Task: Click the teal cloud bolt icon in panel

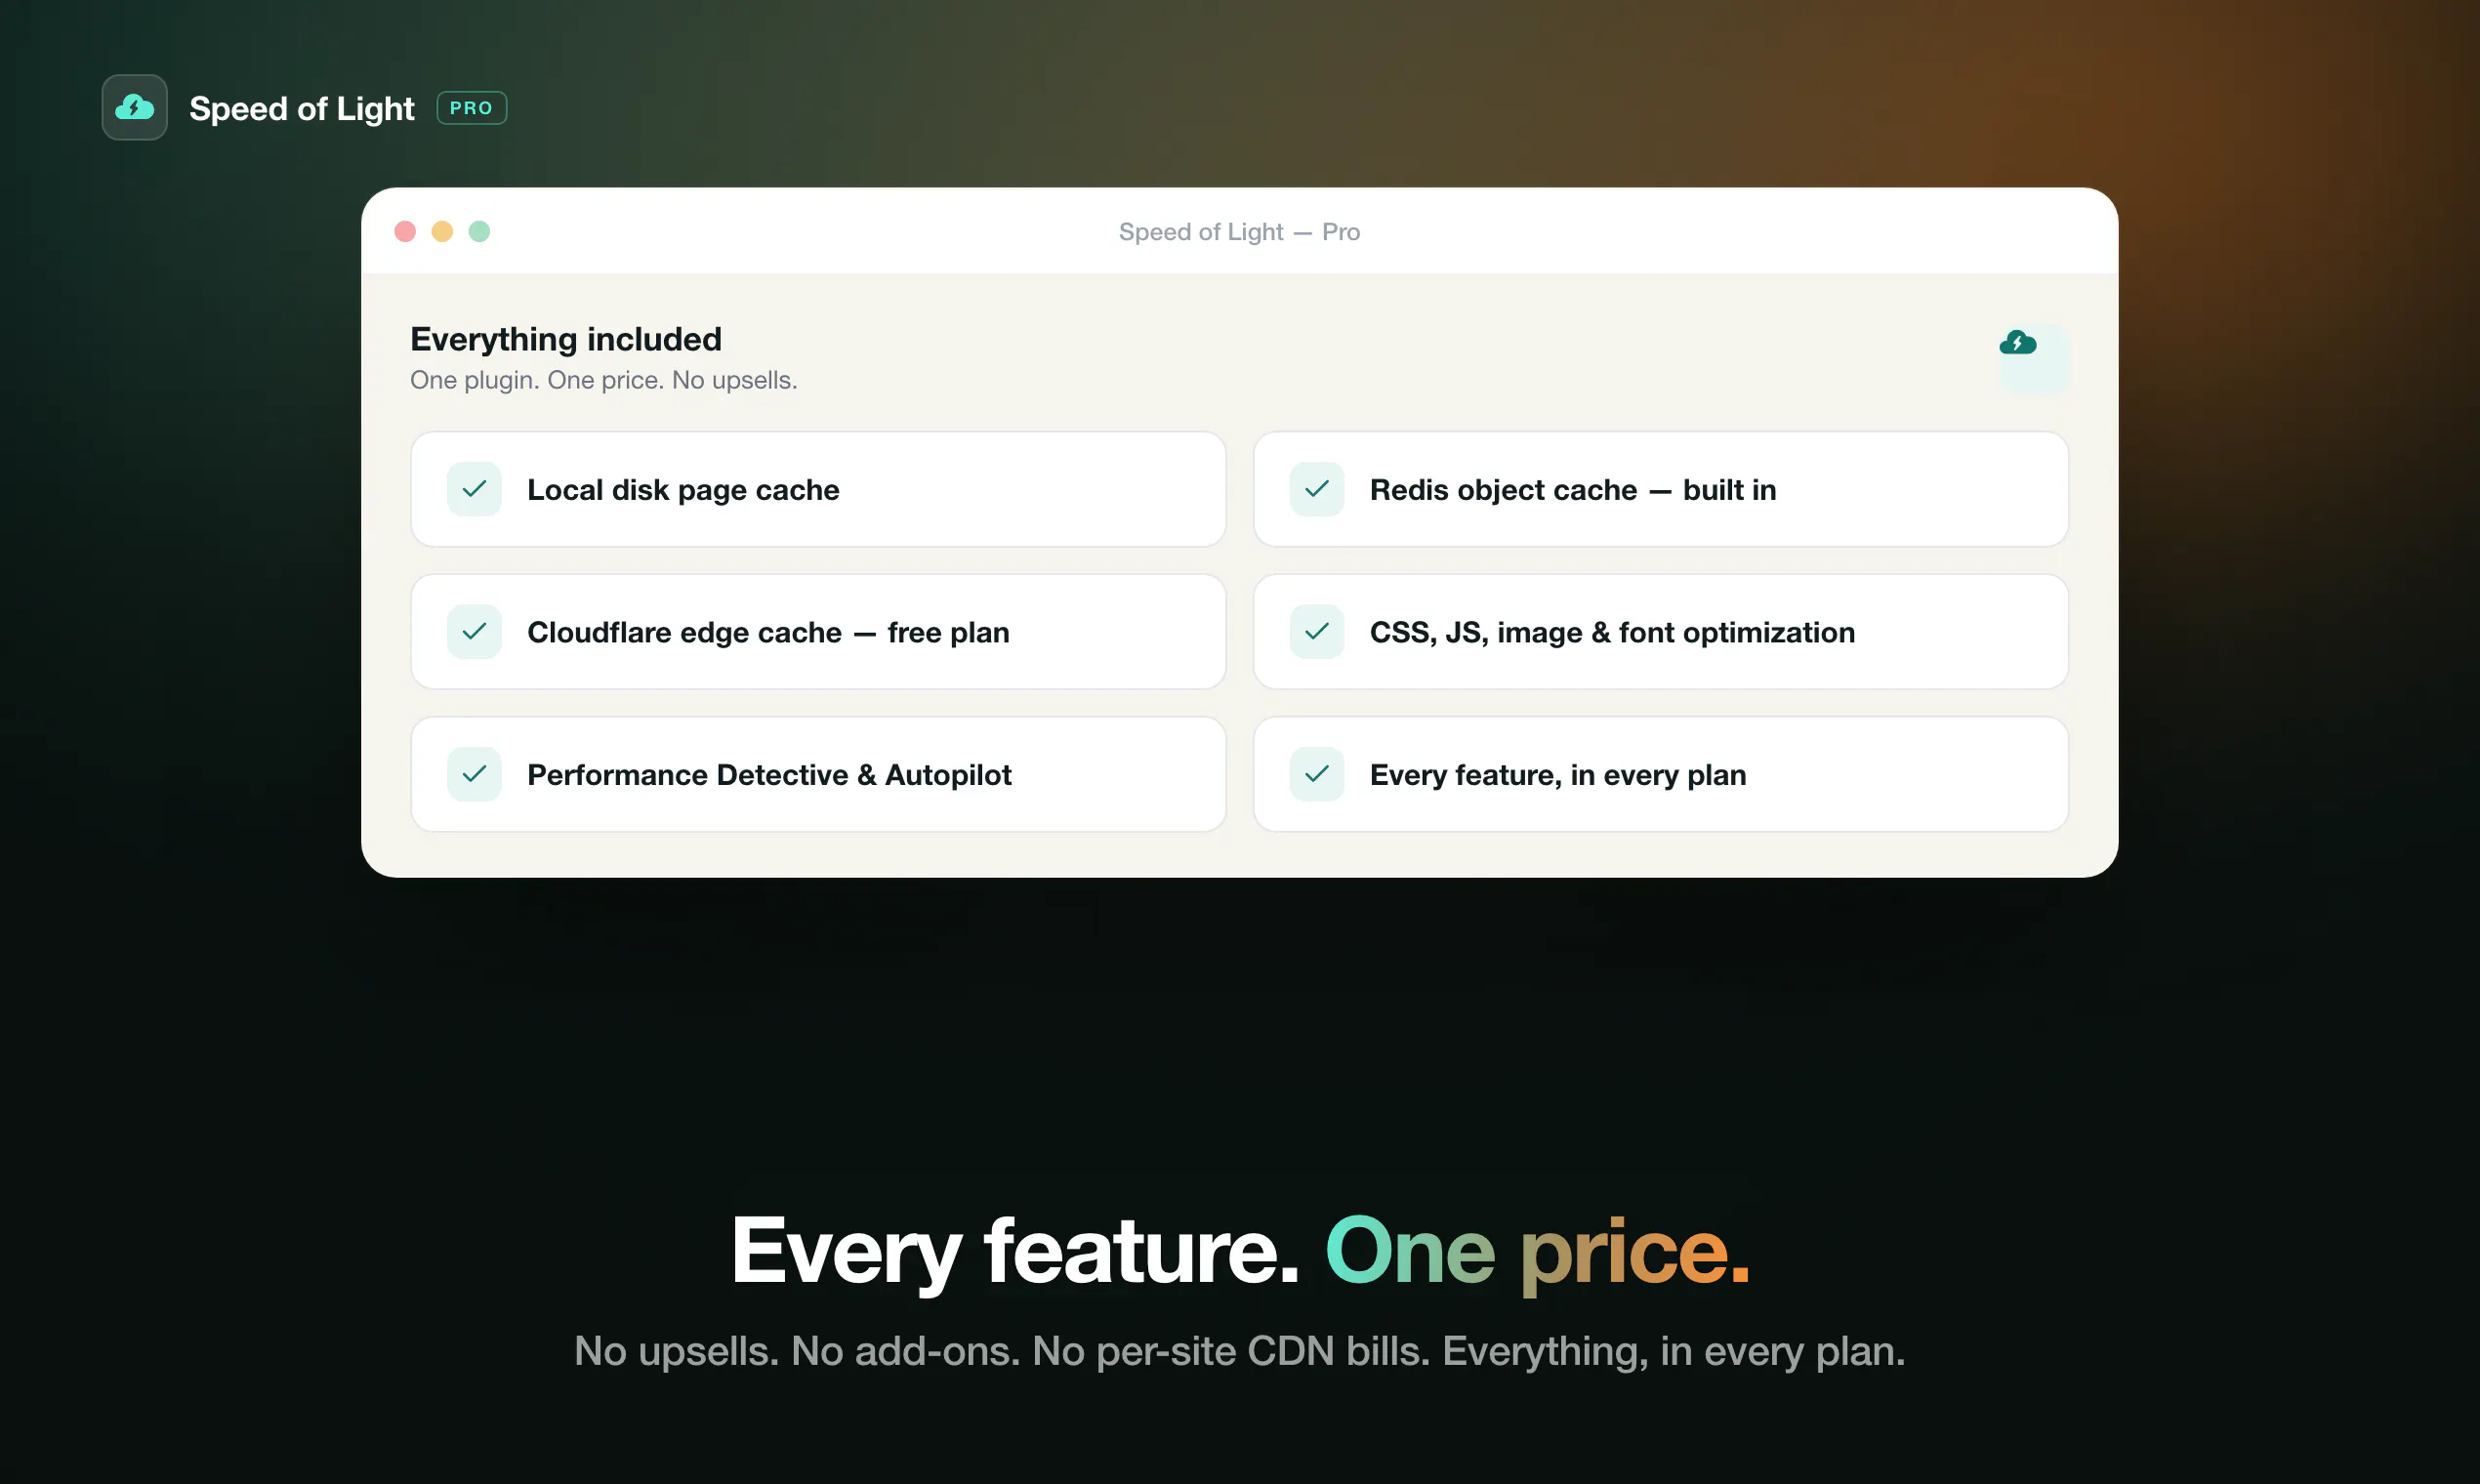Action: coord(2018,343)
